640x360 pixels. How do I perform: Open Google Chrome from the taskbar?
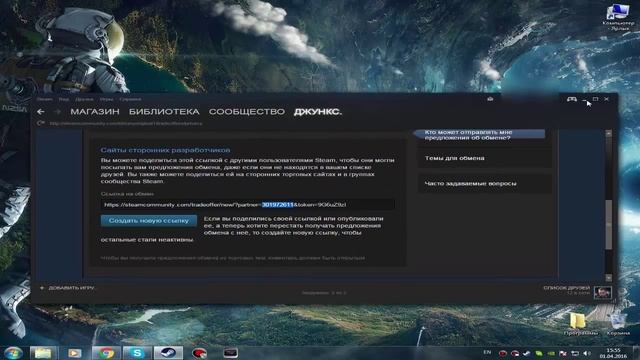click(106, 353)
